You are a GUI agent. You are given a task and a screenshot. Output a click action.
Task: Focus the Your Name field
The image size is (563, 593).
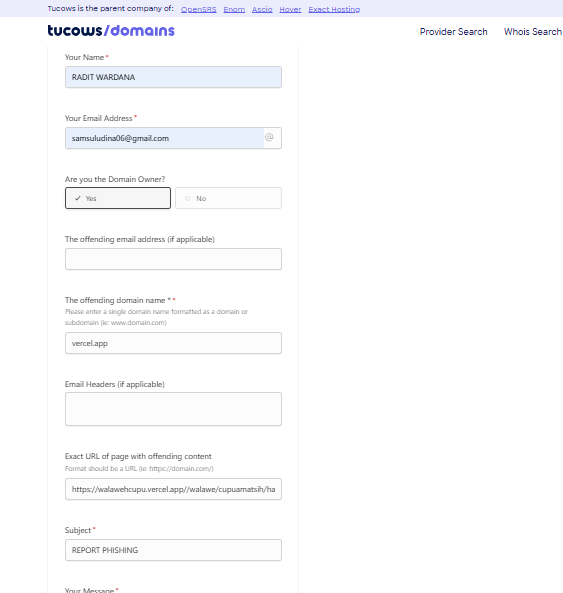click(173, 77)
